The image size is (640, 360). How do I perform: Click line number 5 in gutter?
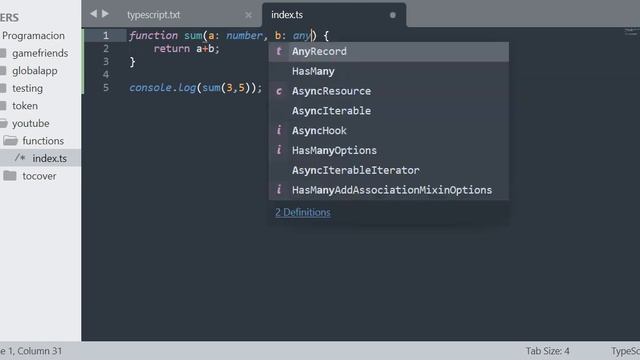point(106,88)
